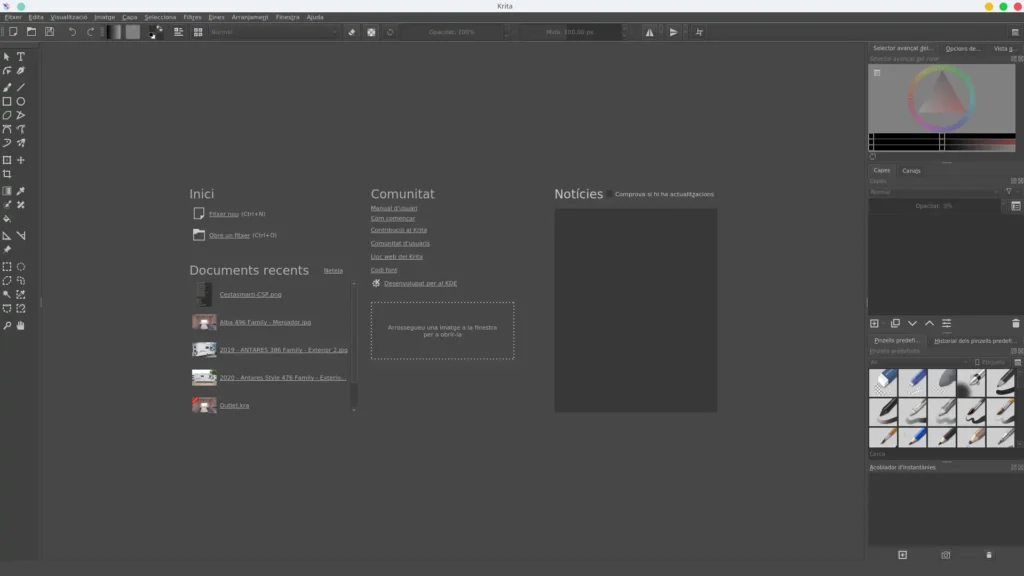Move layer down with the down chevron
The image size is (1024, 576).
click(x=912, y=323)
